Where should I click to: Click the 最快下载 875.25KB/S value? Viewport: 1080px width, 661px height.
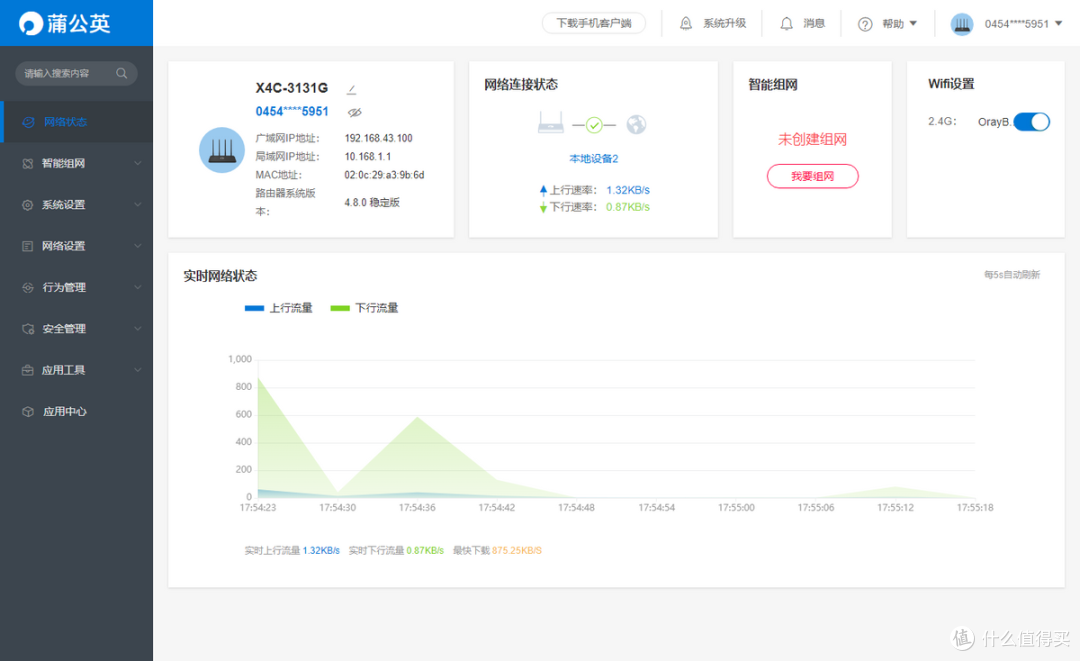(517, 551)
